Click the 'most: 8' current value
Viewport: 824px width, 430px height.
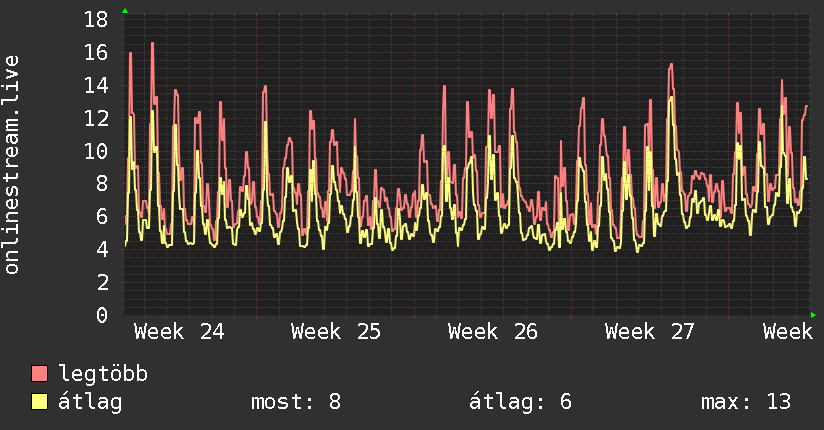(x=296, y=402)
